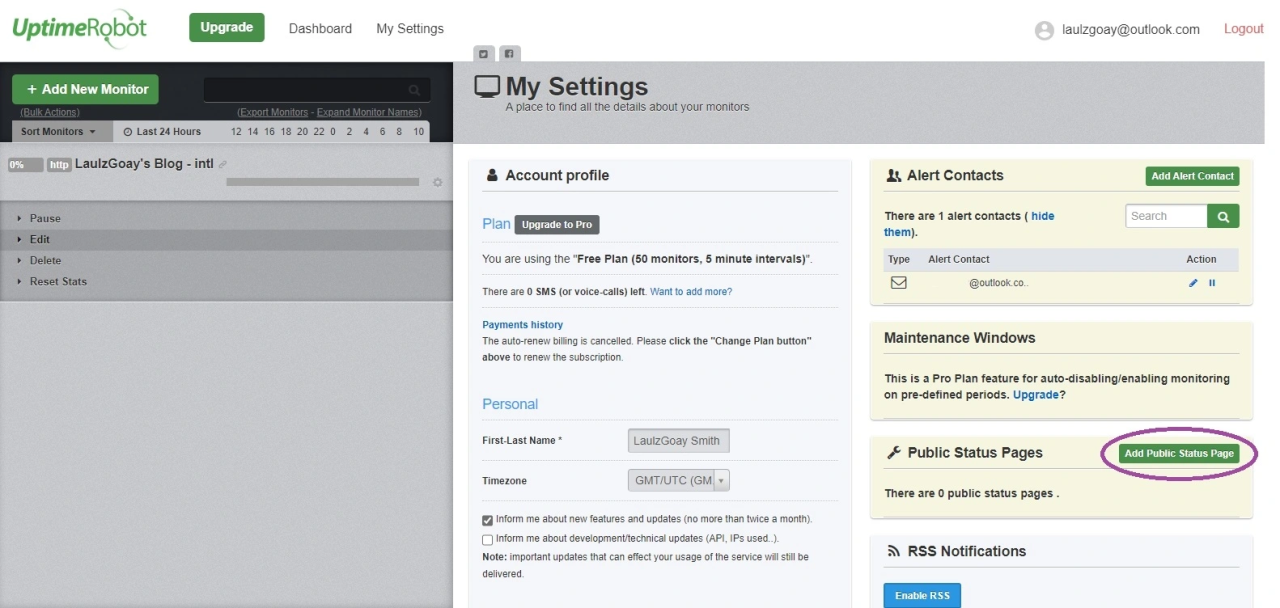The width and height of the screenshot is (1280, 608).
Task: Enable development/technical updates notifications checkbox
Action: pyautogui.click(x=488, y=540)
